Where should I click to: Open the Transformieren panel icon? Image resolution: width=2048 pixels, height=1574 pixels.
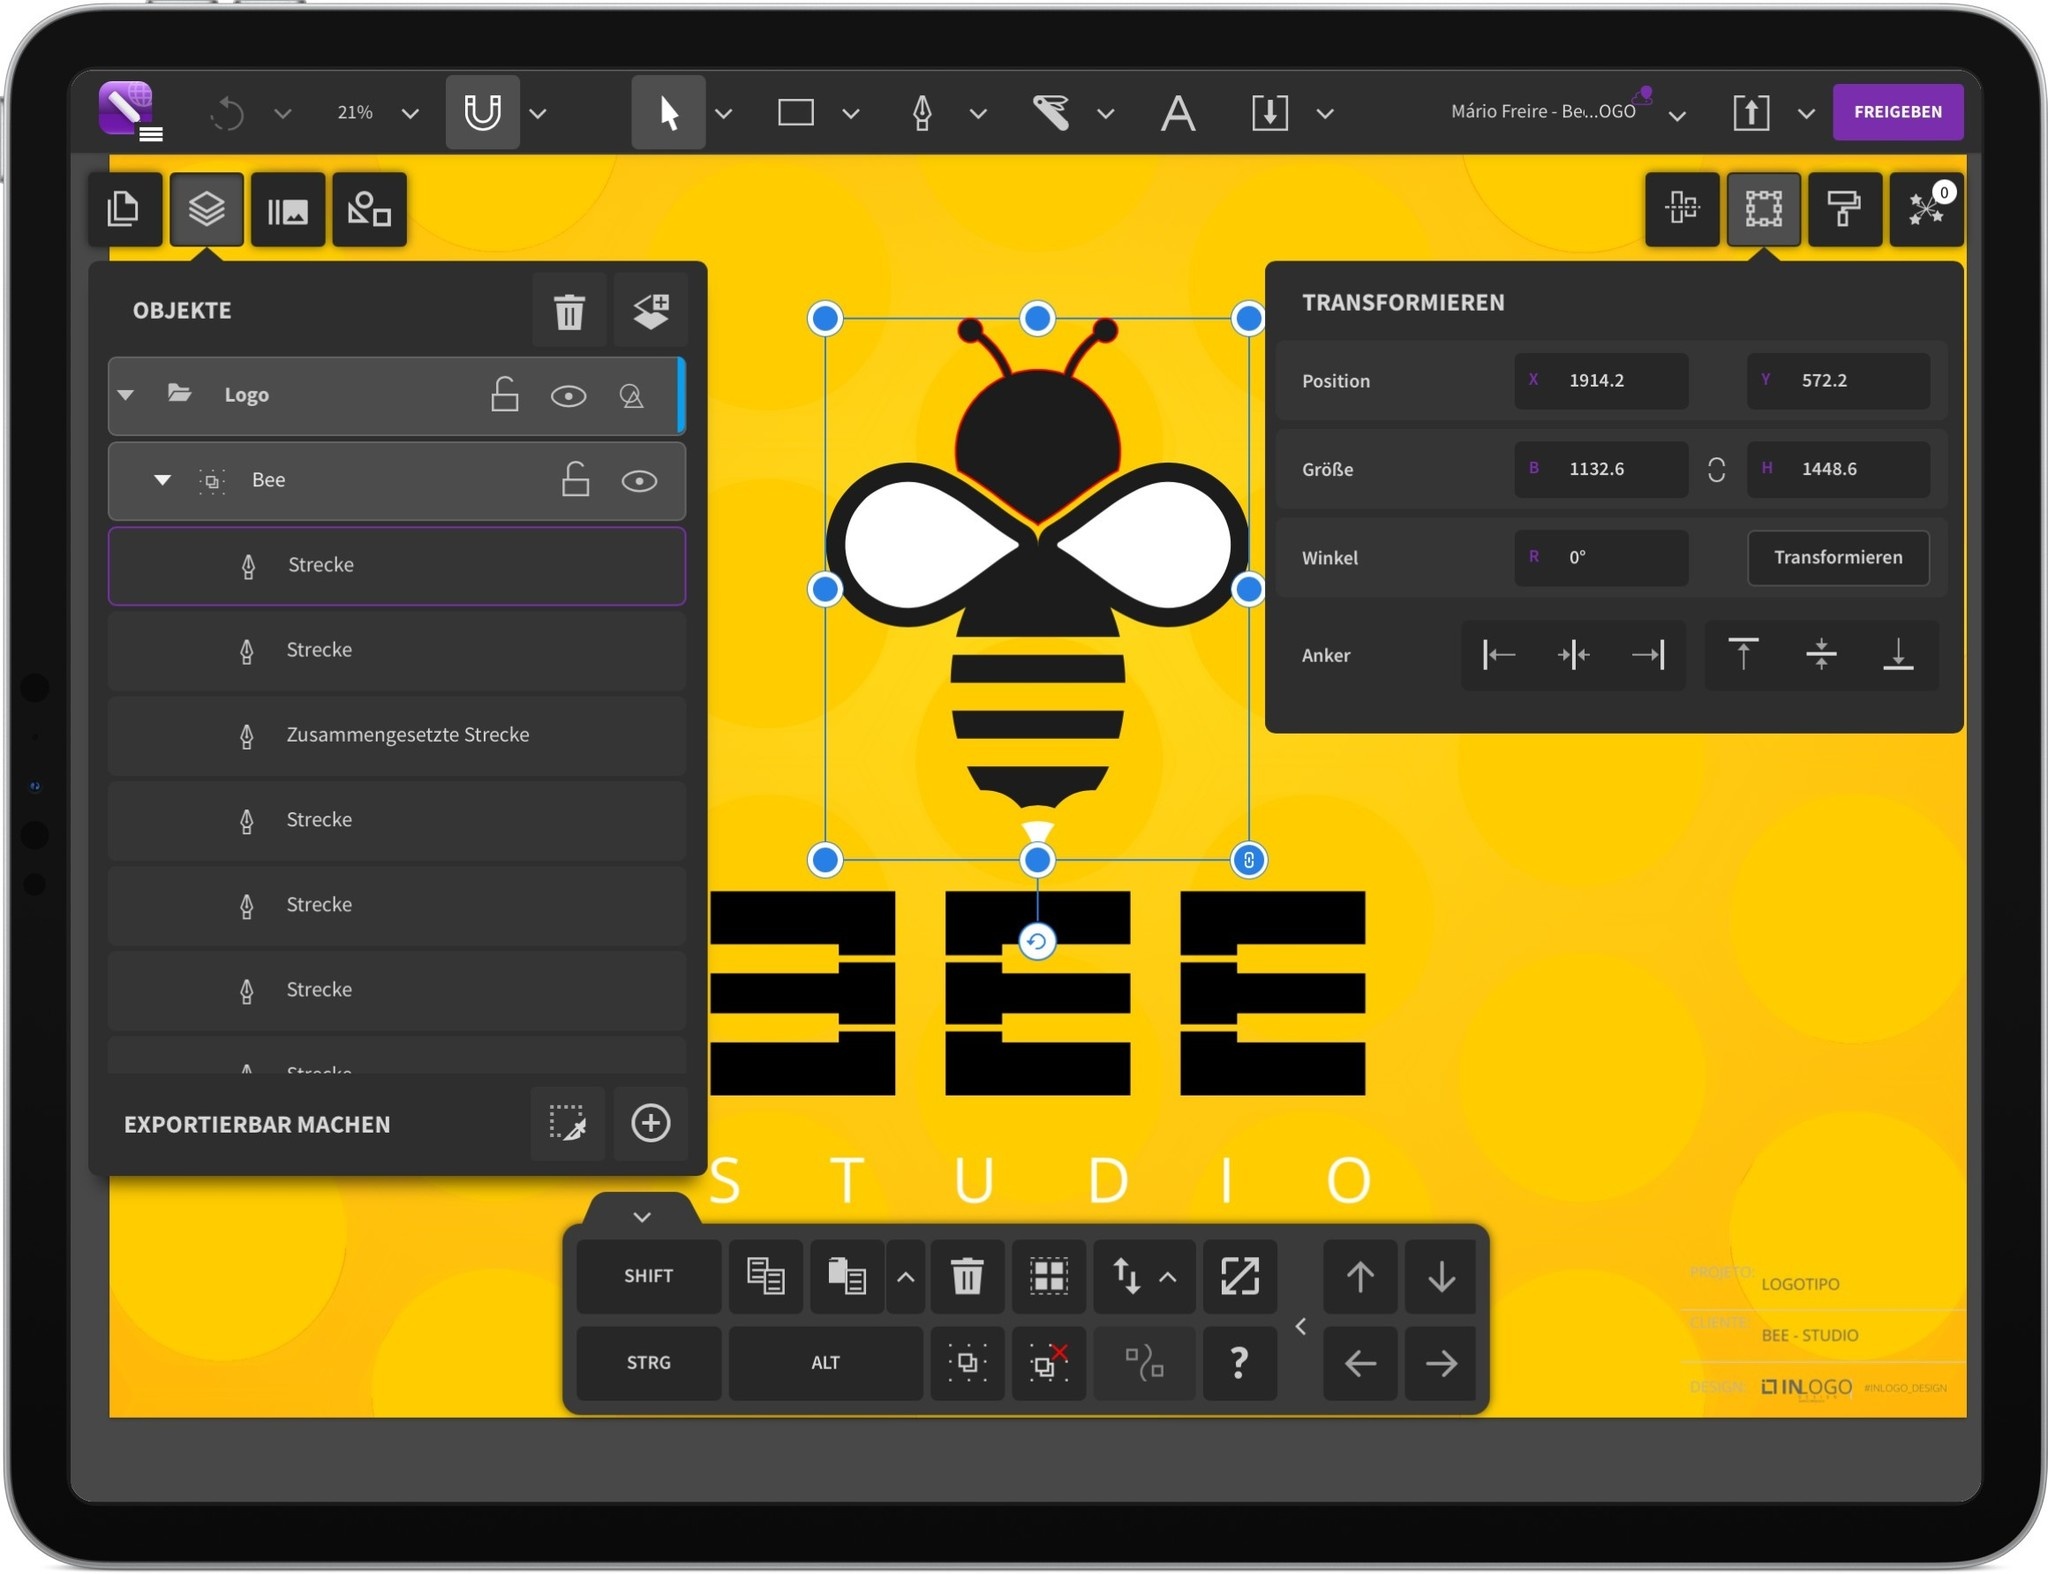tap(1763, 209)
